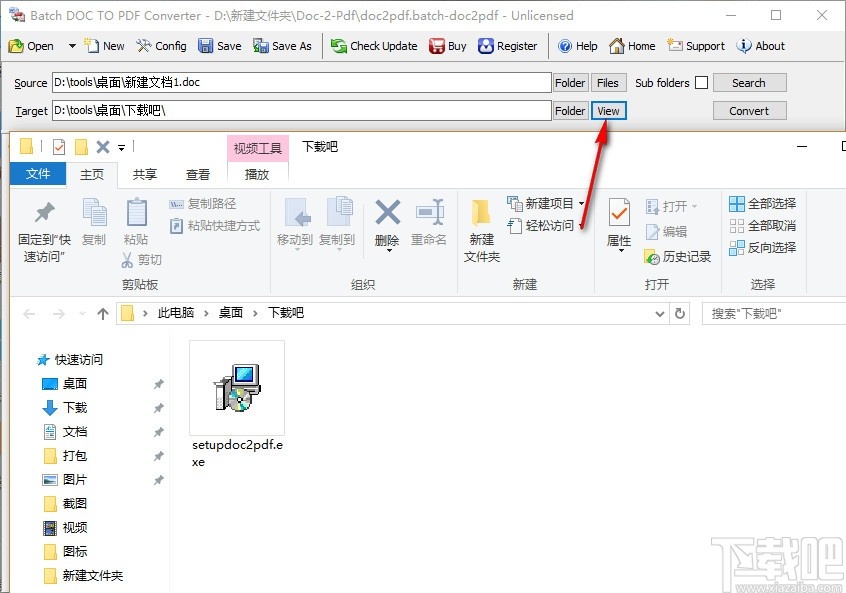Click 粘贴快捷方式 in the ribbon
Screen dimensions: 846x593
(x=215, y=226)
